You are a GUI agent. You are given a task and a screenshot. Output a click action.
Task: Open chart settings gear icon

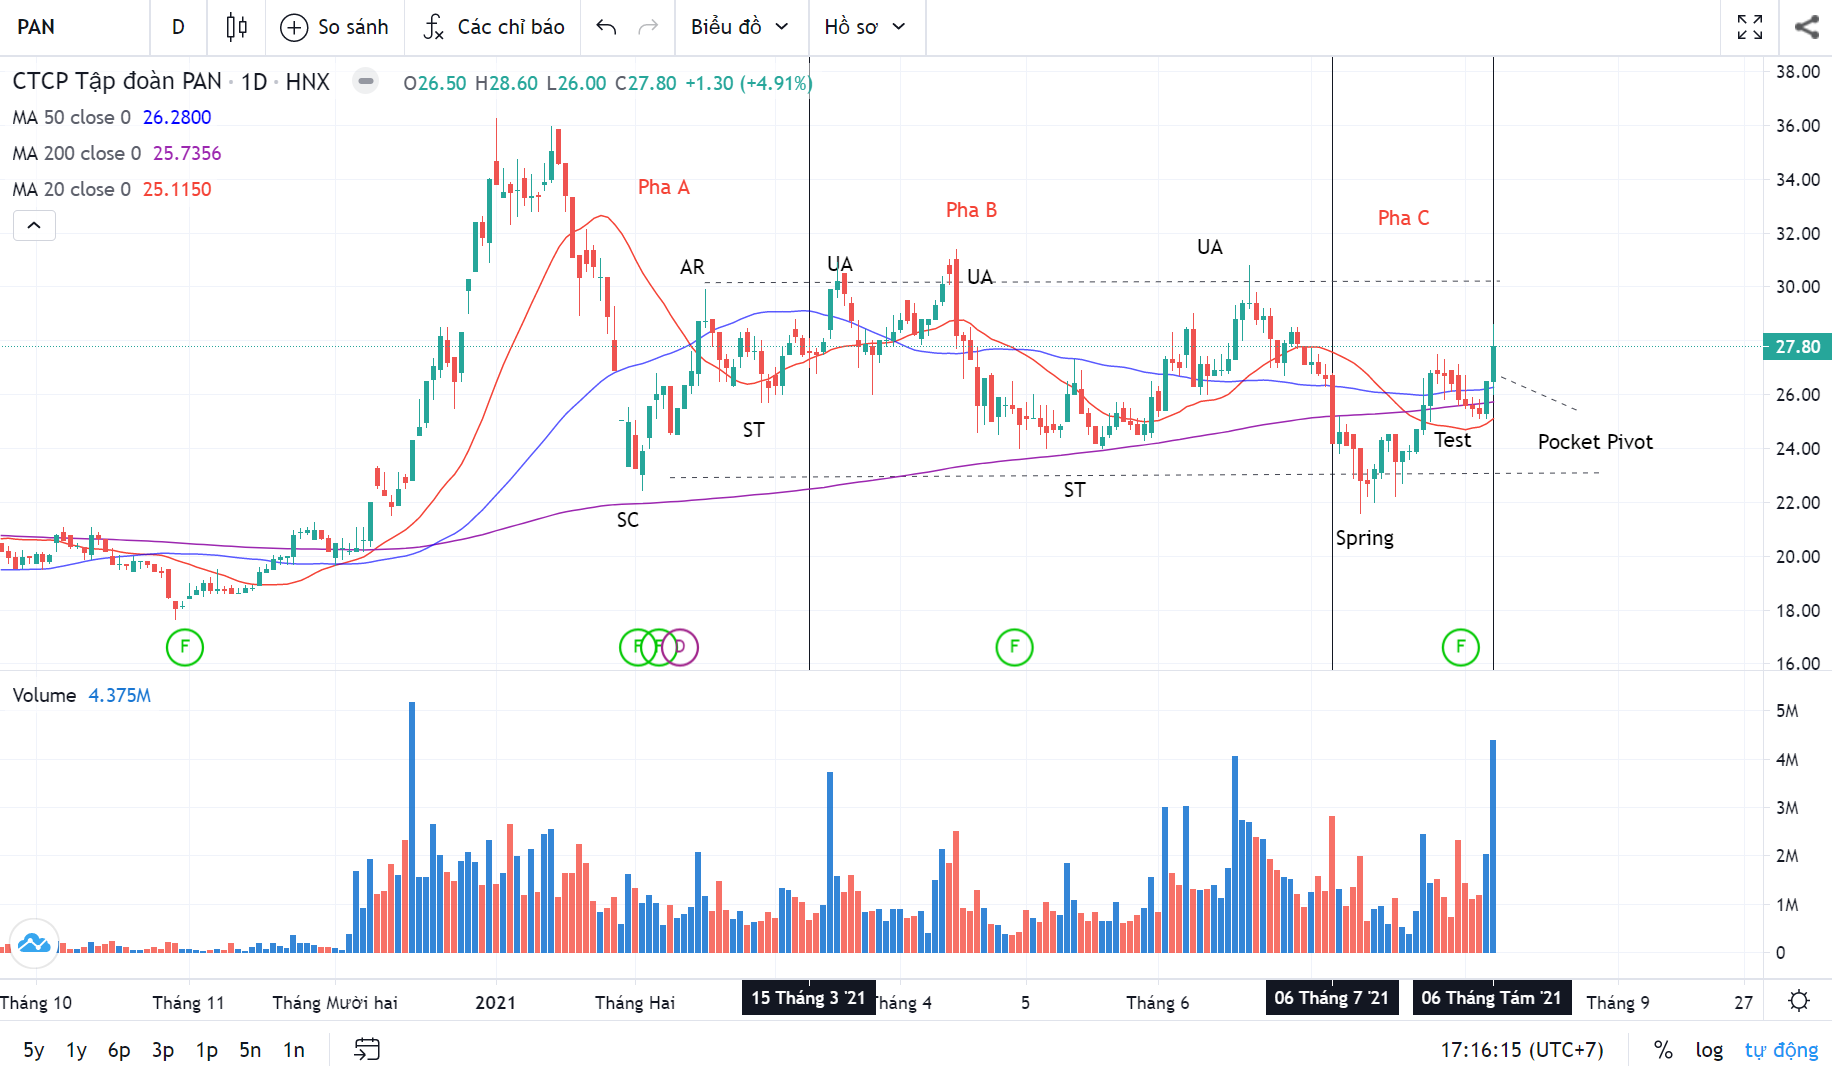coord(1798,1001)
